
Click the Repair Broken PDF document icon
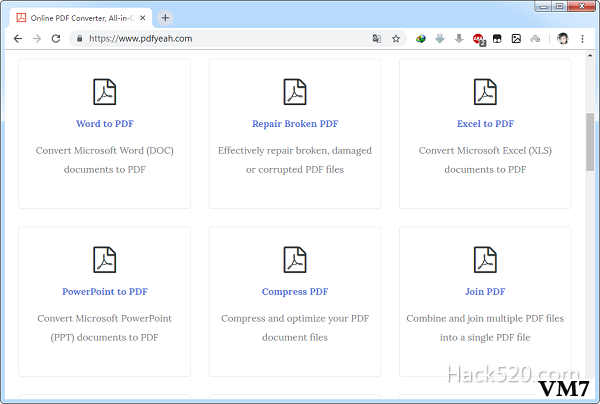pyautogui.click(x=295, y=92)
